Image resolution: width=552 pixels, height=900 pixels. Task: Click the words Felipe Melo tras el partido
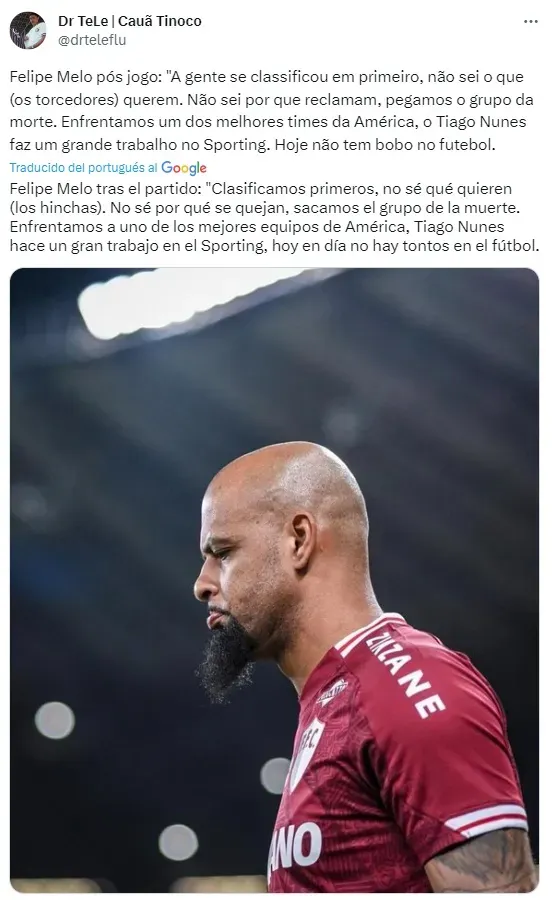pos(106,188)
